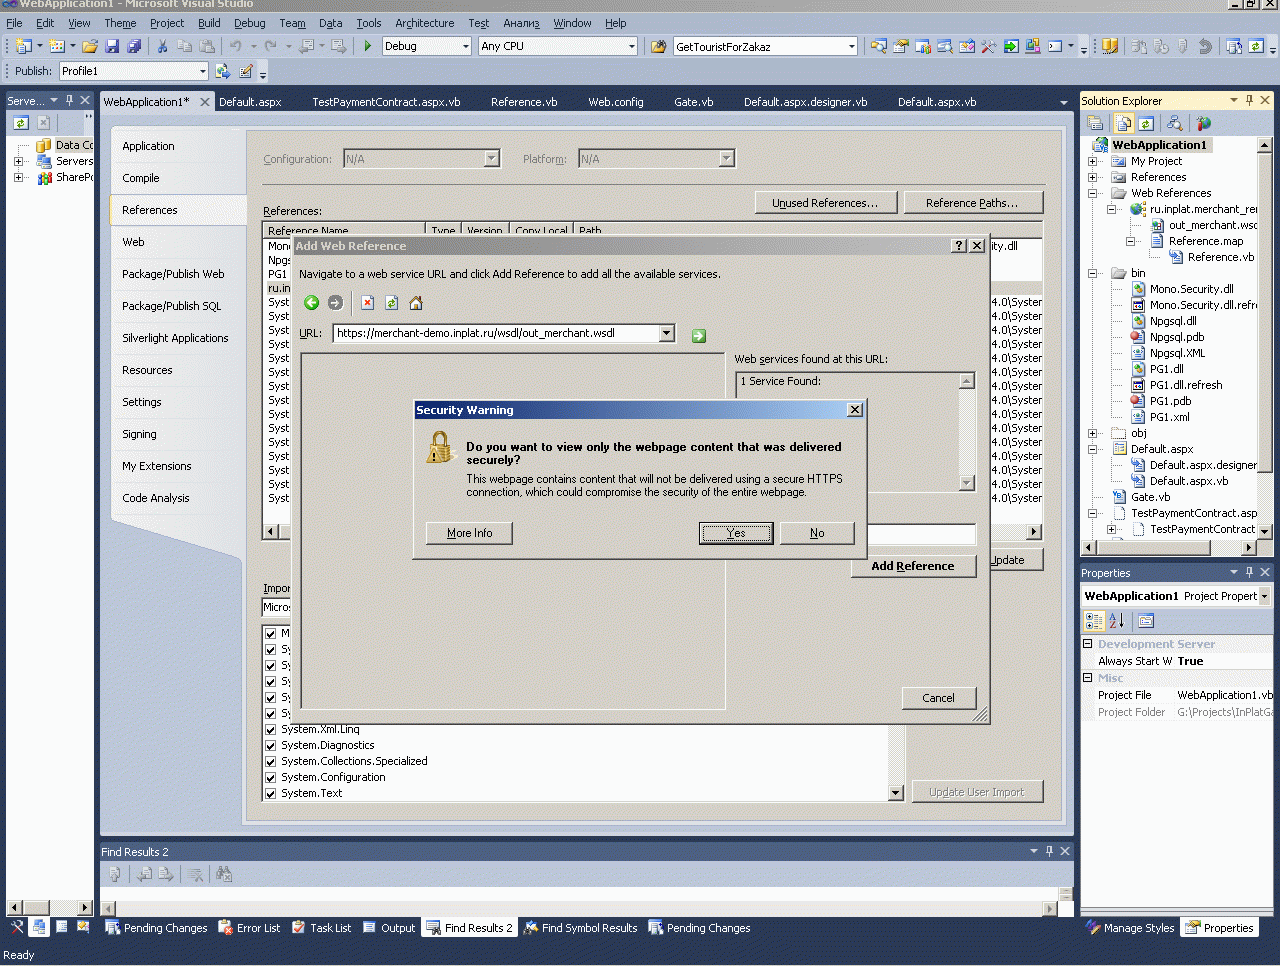
Task: Start debugging with the green play arrow
Action: [x=368, y=46]
